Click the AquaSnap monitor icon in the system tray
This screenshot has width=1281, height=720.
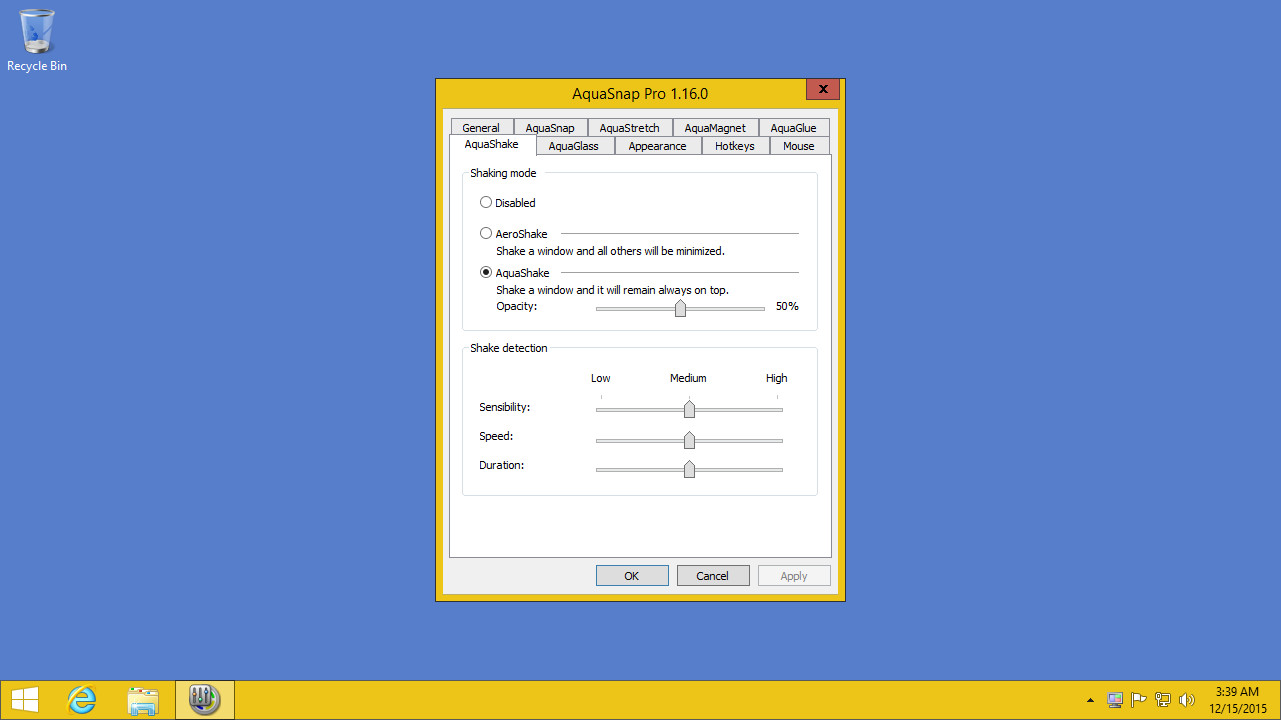1114,699
